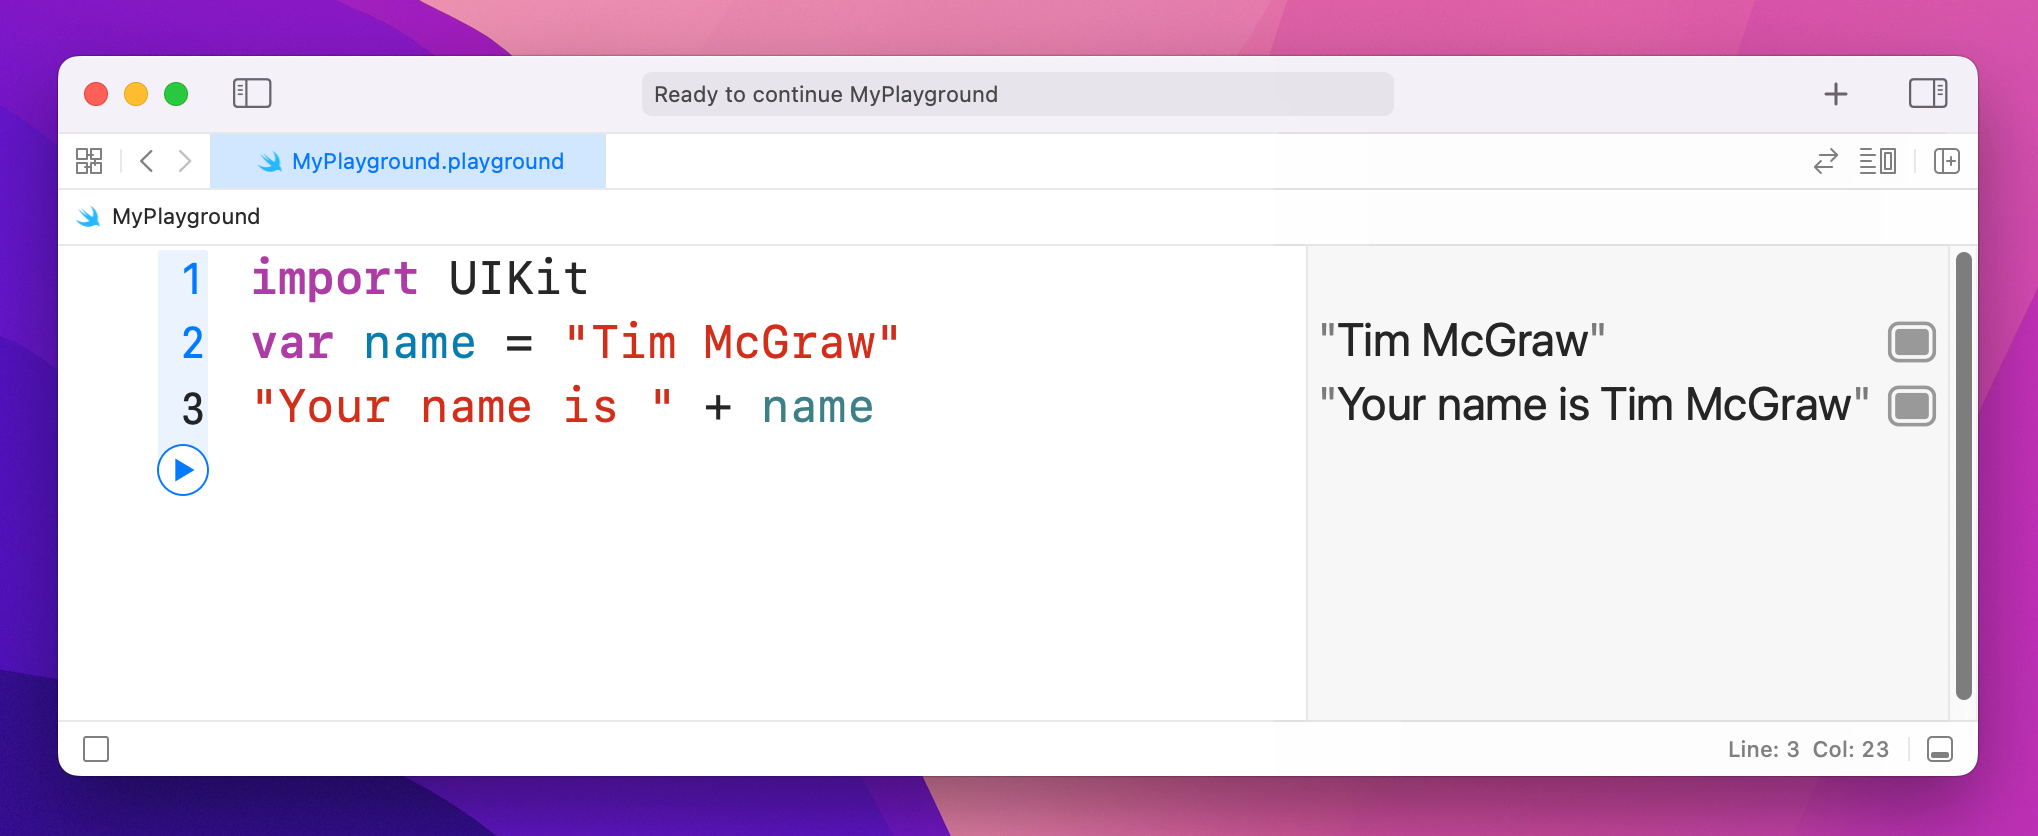
Task: Click "Tim McGraw" result text in sidebar
Action: pyautogui.click(x=1462, y=341)
